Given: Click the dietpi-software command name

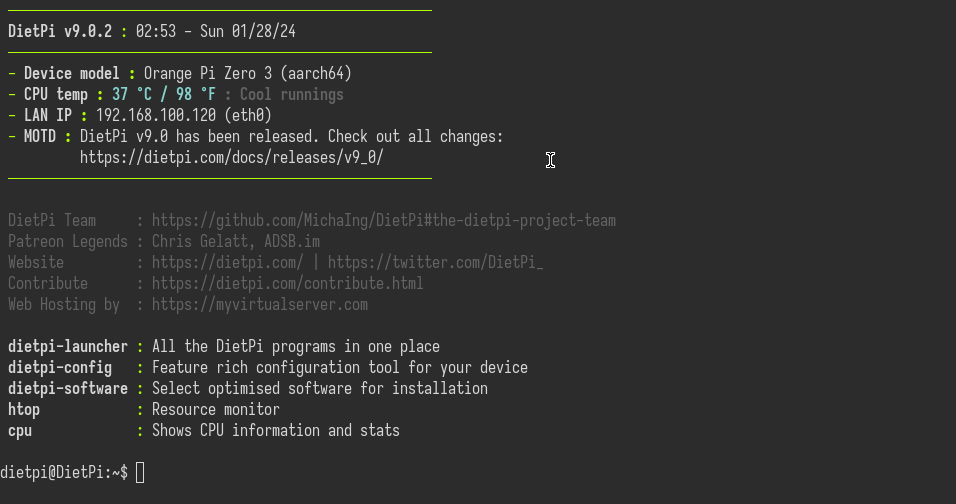Looking at the screenshot, I should tap(68, 388).
